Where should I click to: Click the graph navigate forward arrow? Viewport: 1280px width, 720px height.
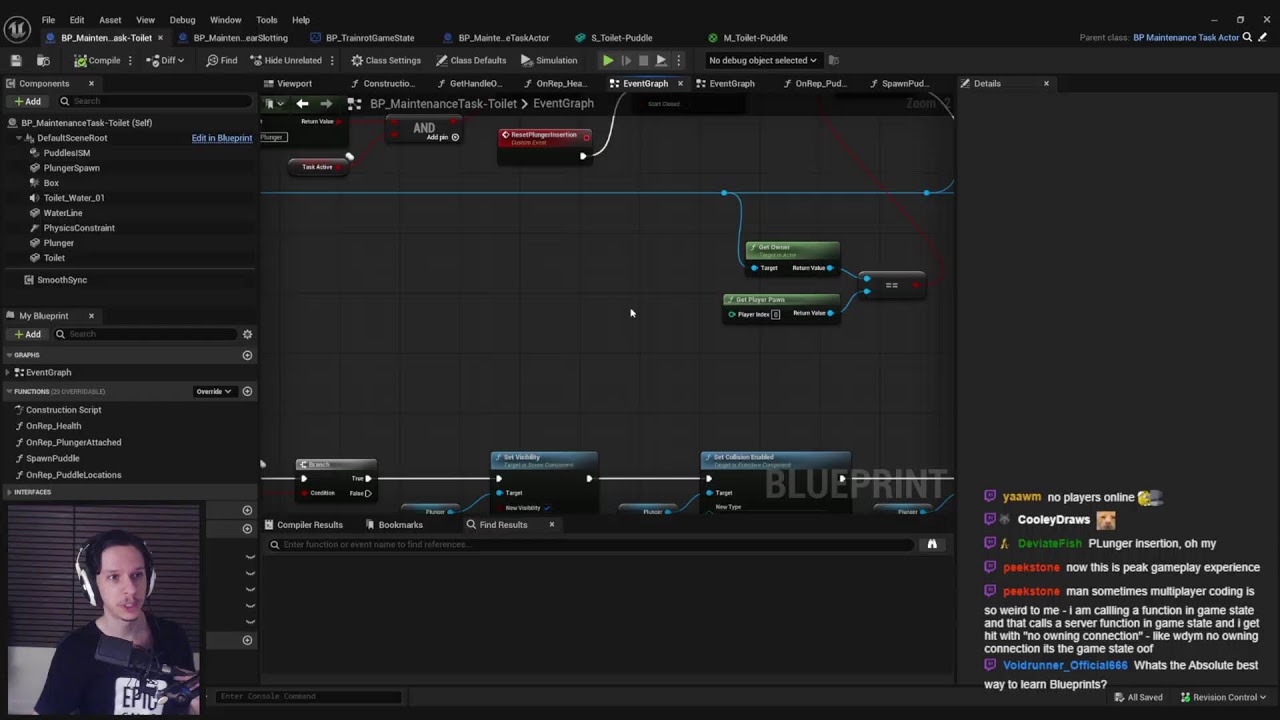(326, 104)
